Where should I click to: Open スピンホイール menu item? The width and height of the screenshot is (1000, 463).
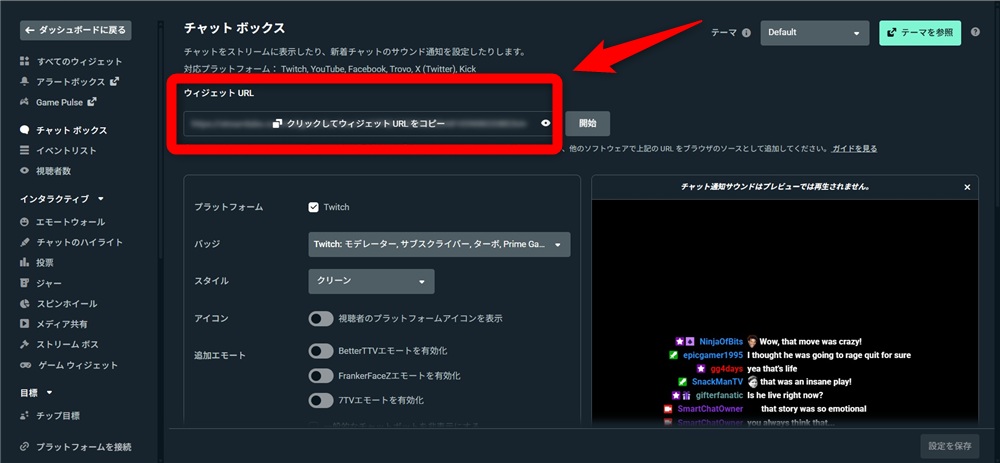pyautogui.click(x=67, y=304)
